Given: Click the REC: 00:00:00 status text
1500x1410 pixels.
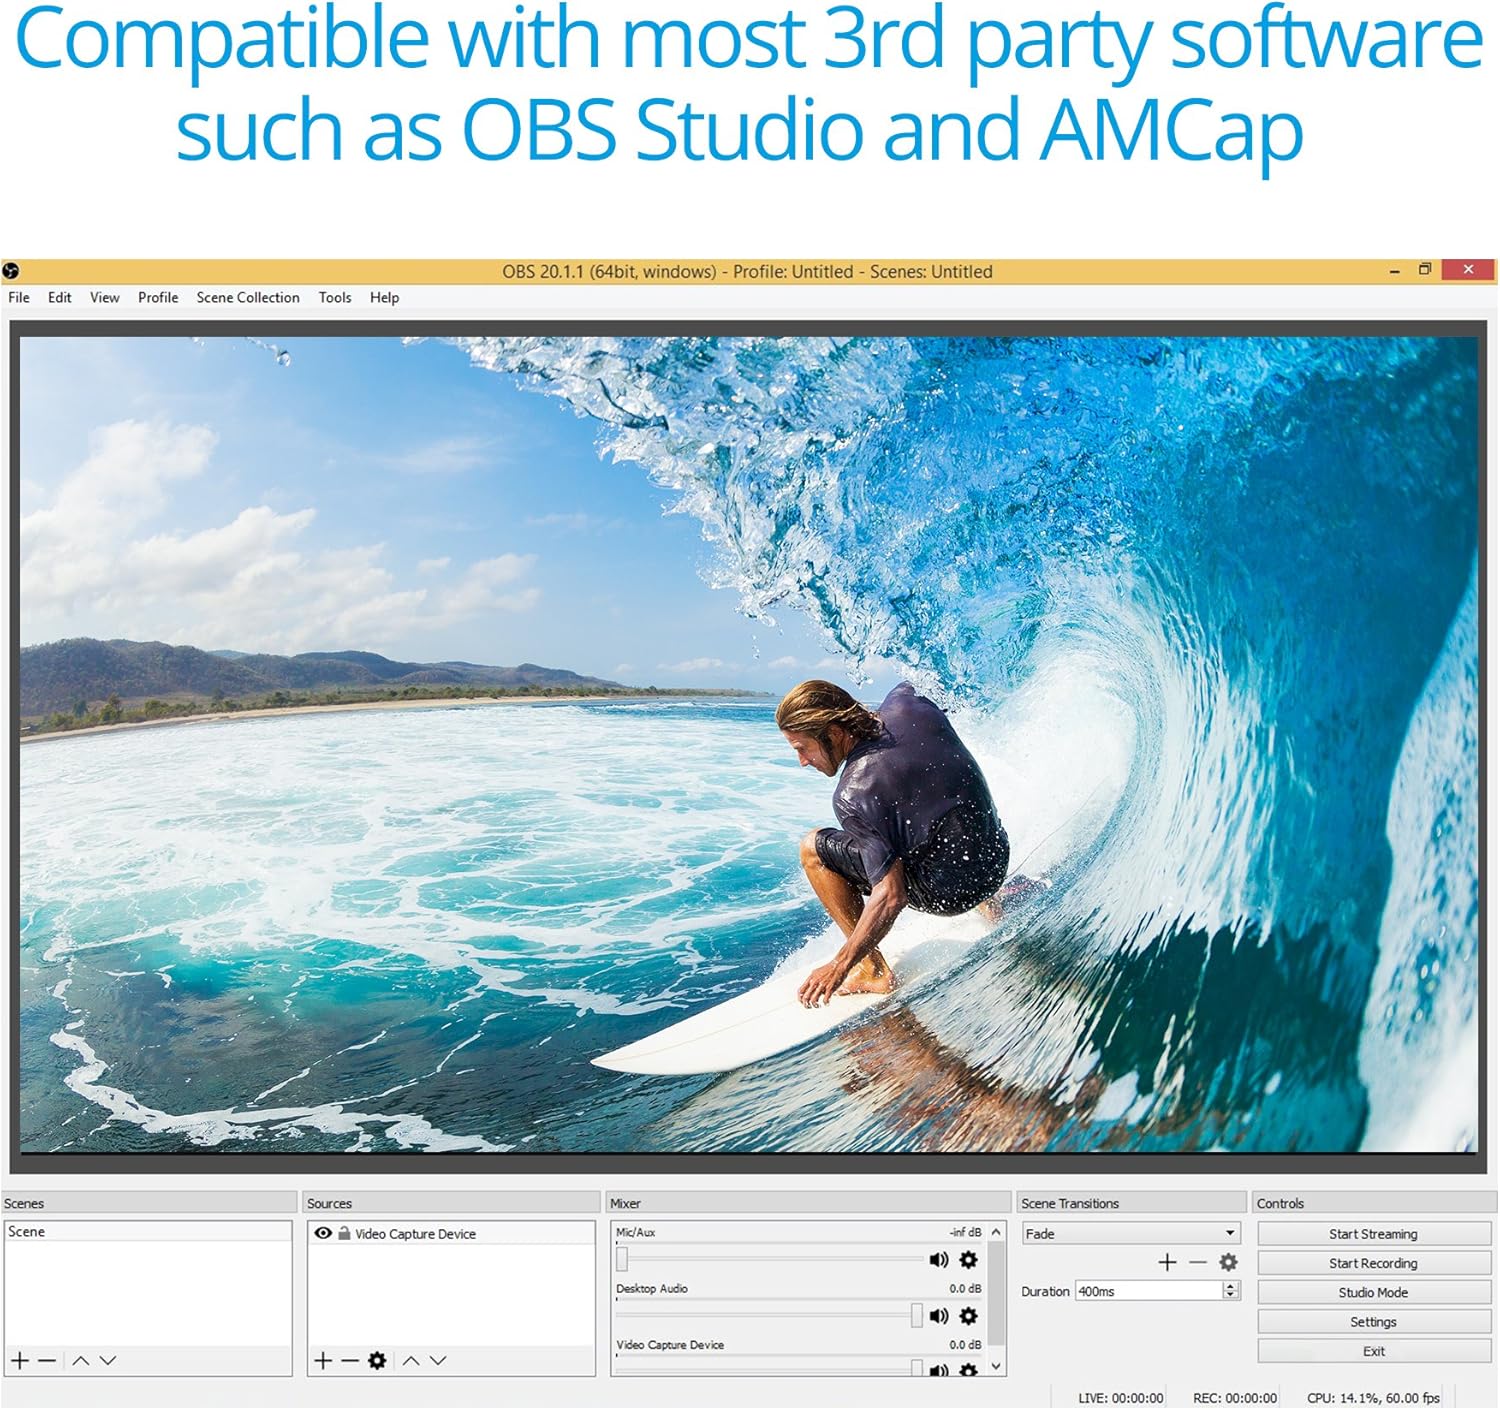Looking at the screenshot, I should click(1235, 1398).
